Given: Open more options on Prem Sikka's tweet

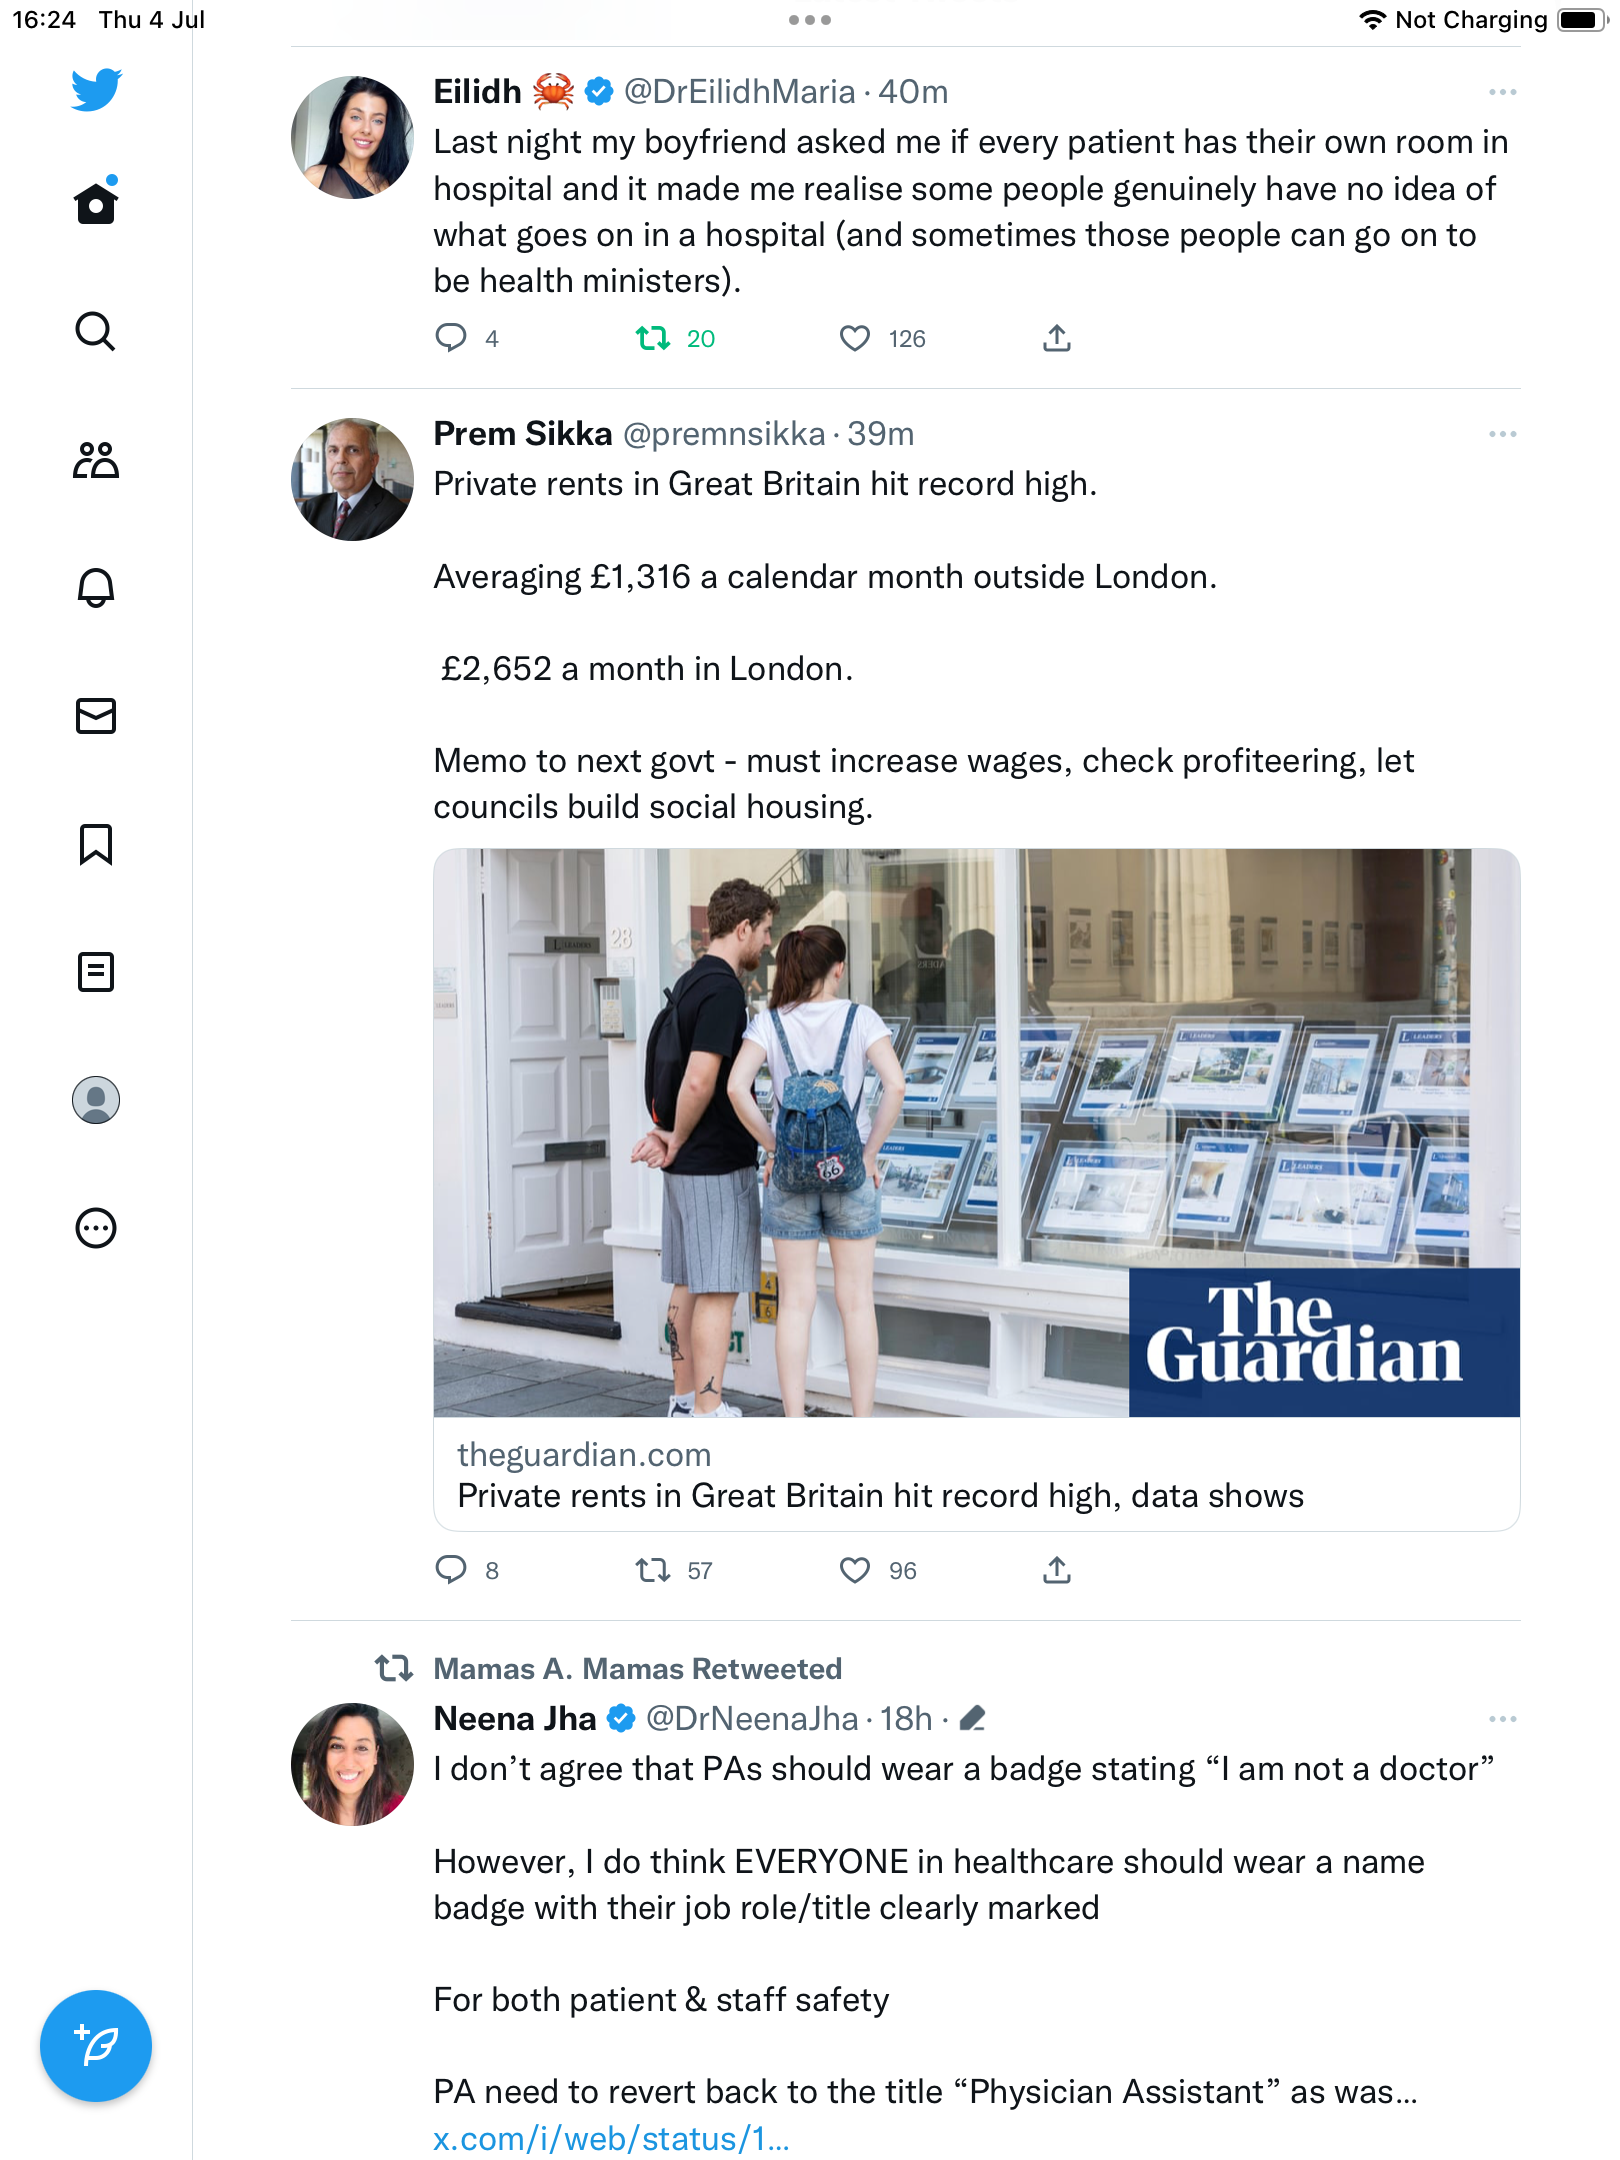Looking at the screenshot, I should [x=1502, y=434].
